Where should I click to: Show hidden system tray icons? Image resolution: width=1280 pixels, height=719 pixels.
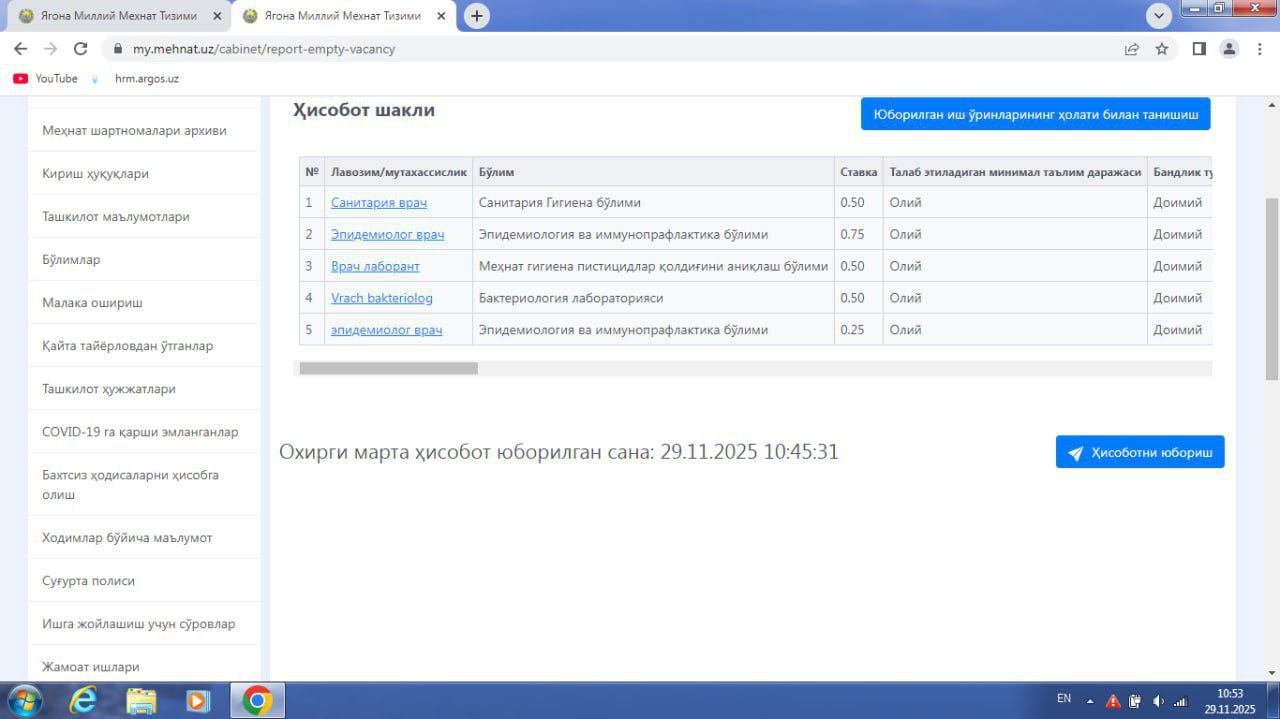[x=1090, y=701]
